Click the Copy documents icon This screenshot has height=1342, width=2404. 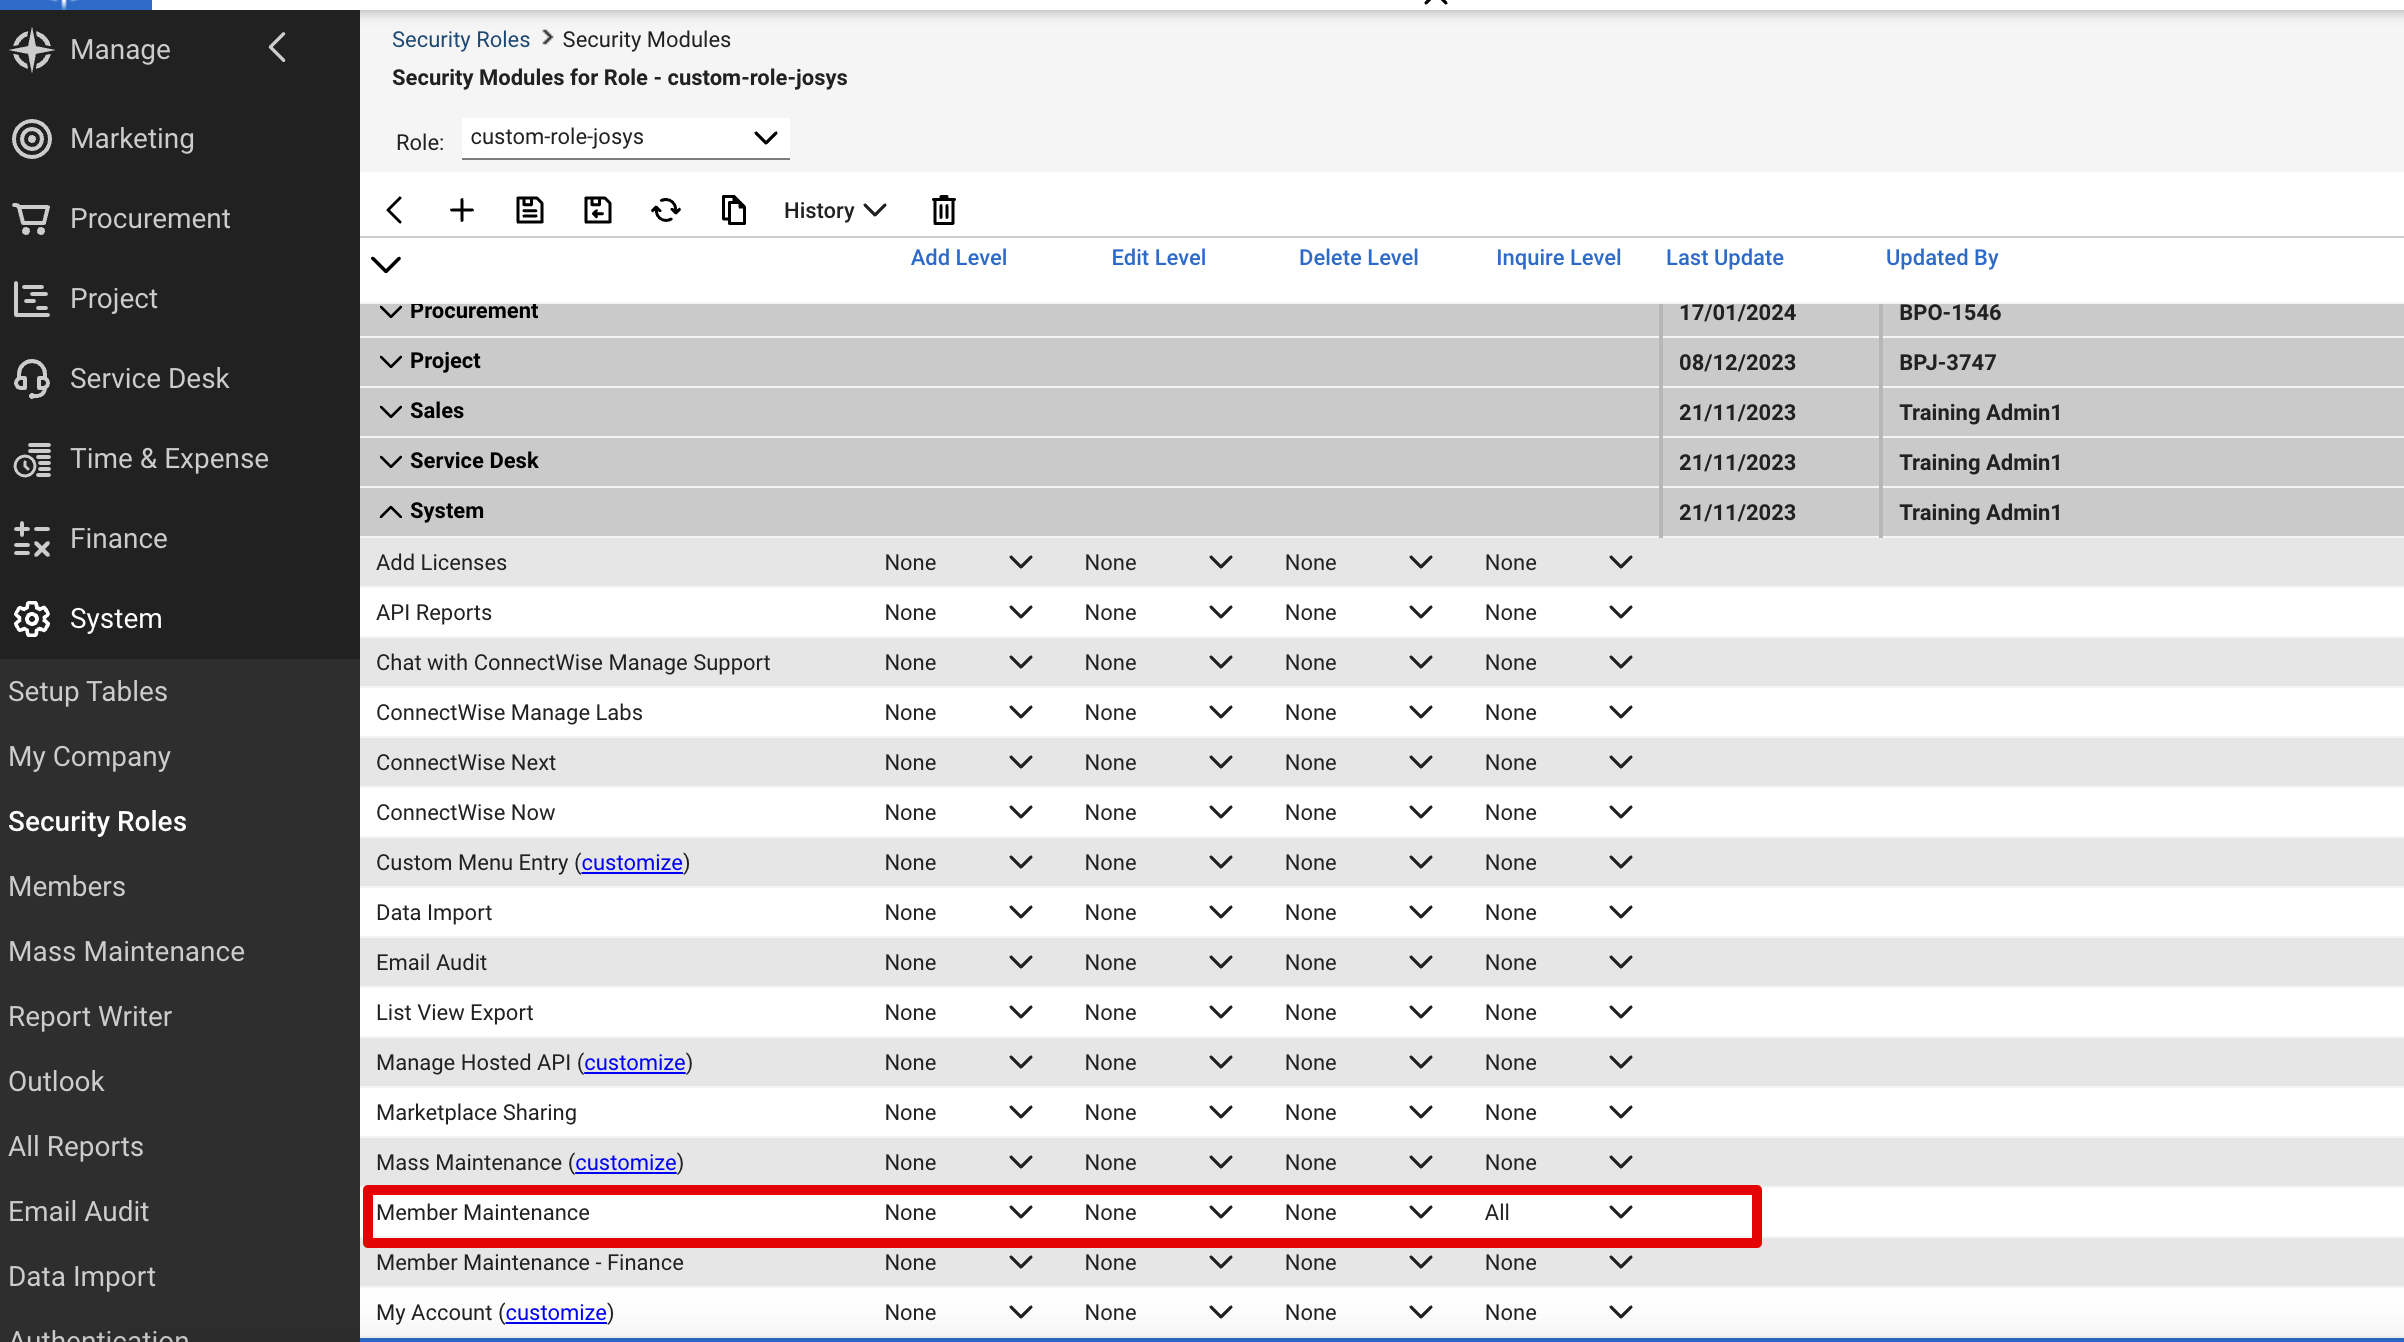[733, 210]
